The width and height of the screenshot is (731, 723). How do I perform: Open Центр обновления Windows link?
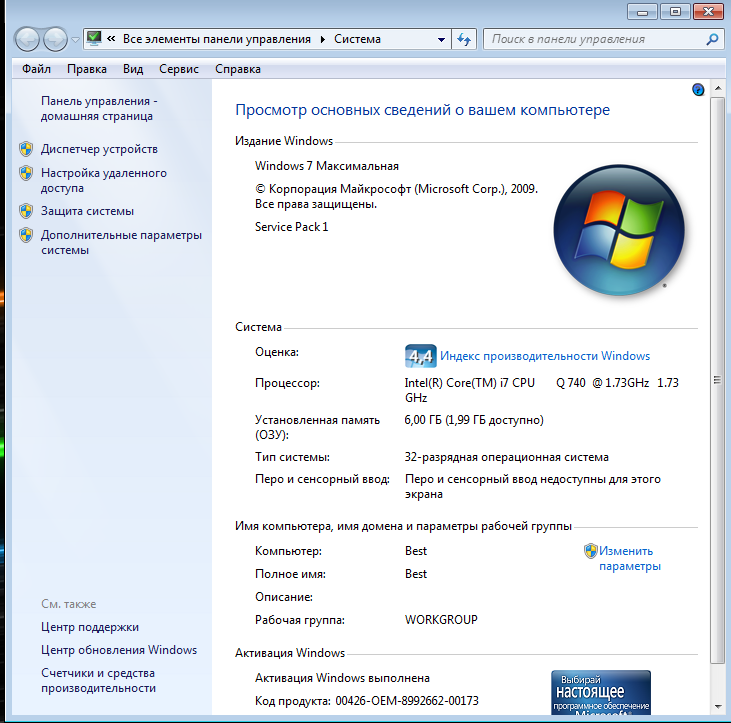119,650
